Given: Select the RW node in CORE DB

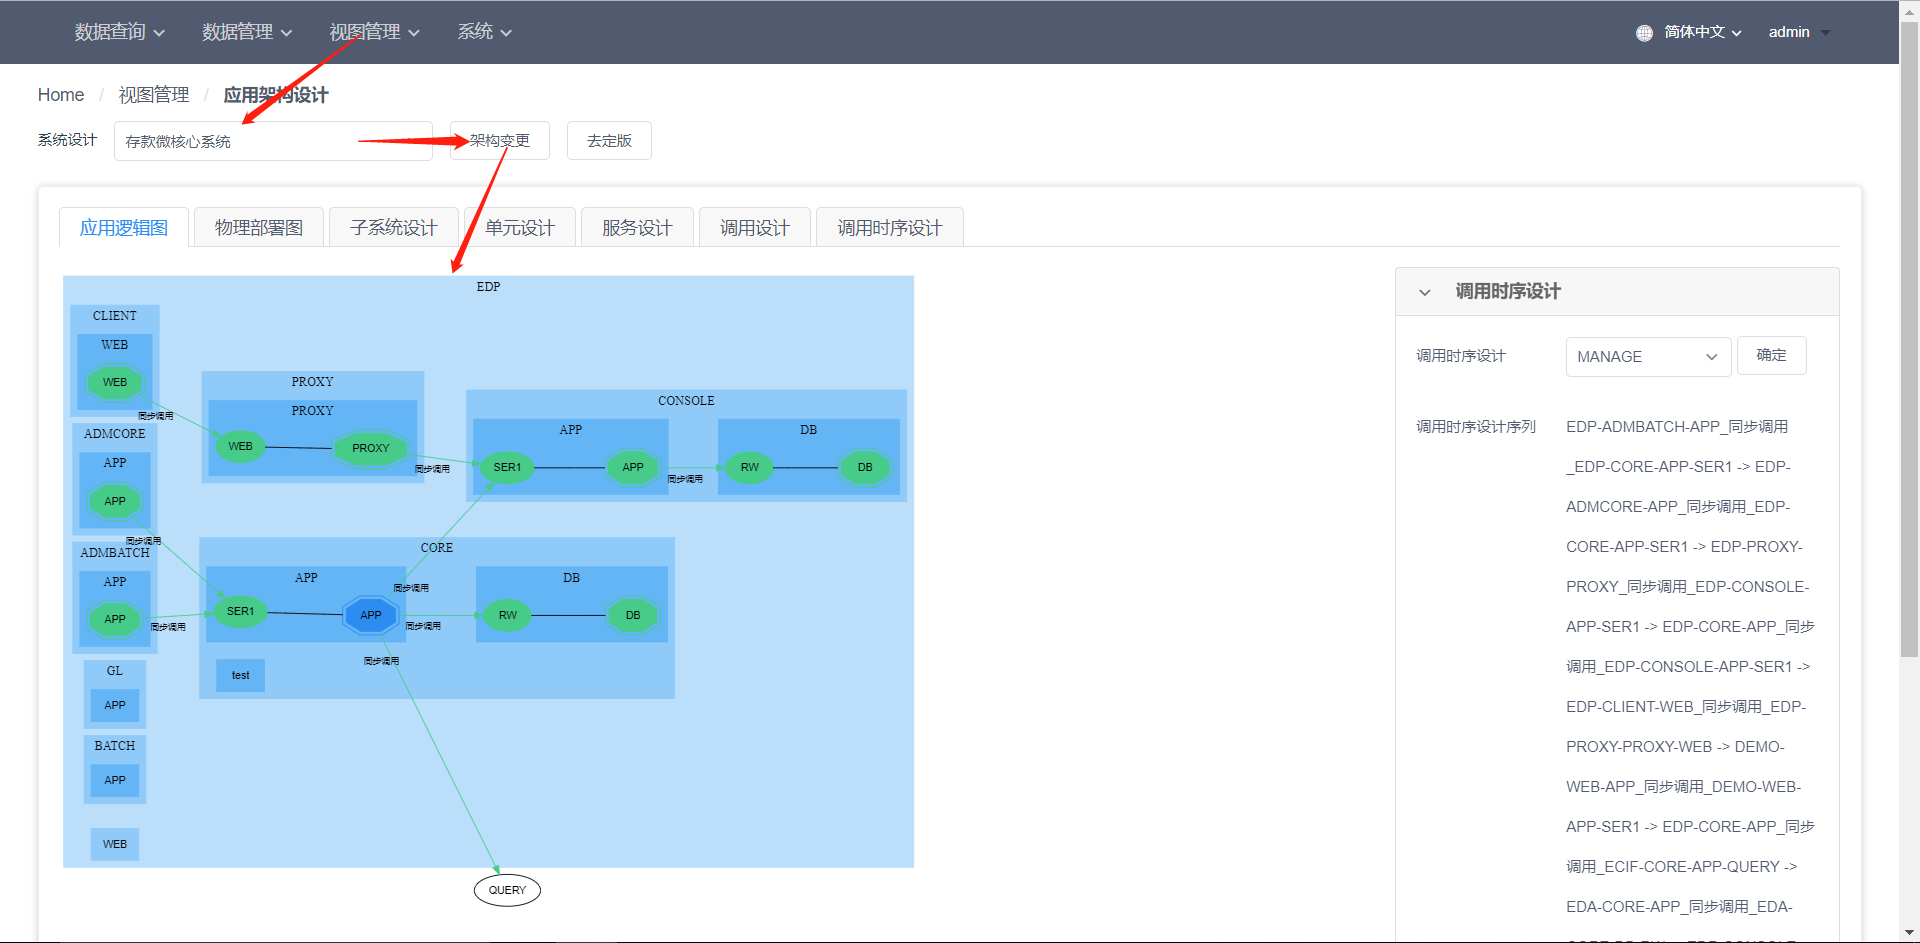Looking at the screenshot, I should click(x=508, y=615).
